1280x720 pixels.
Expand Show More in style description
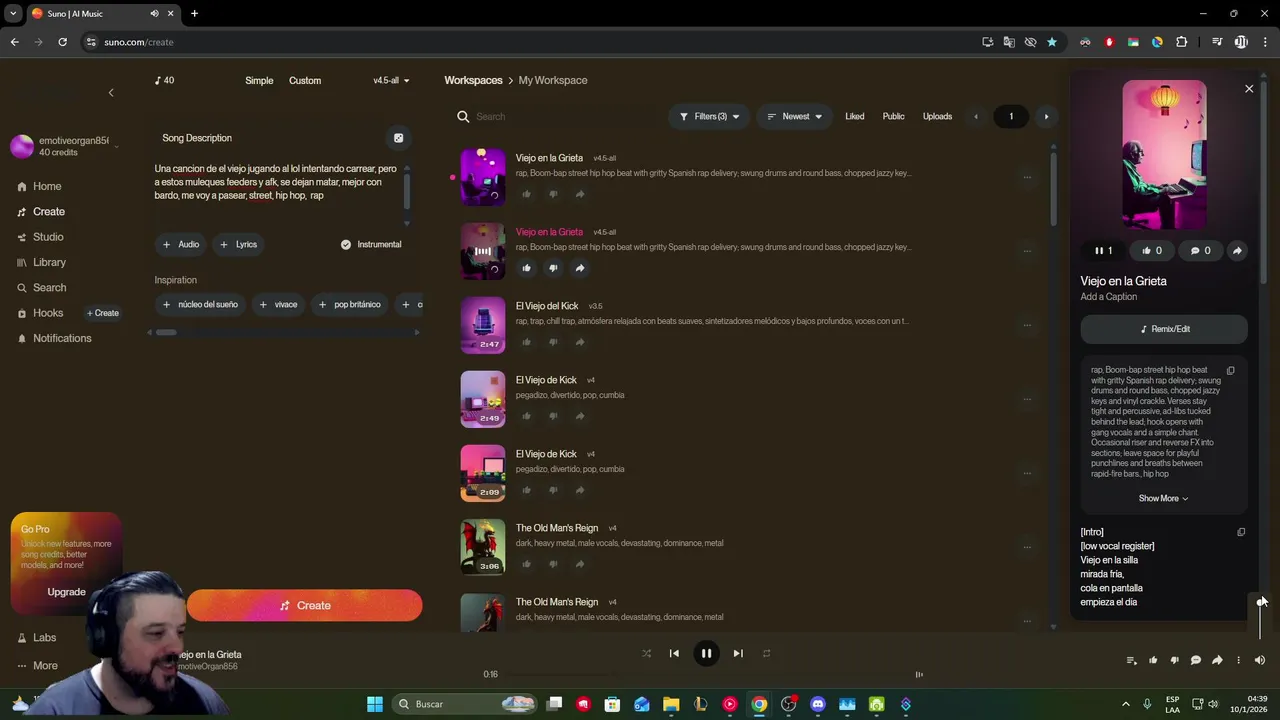point(1163,498)
